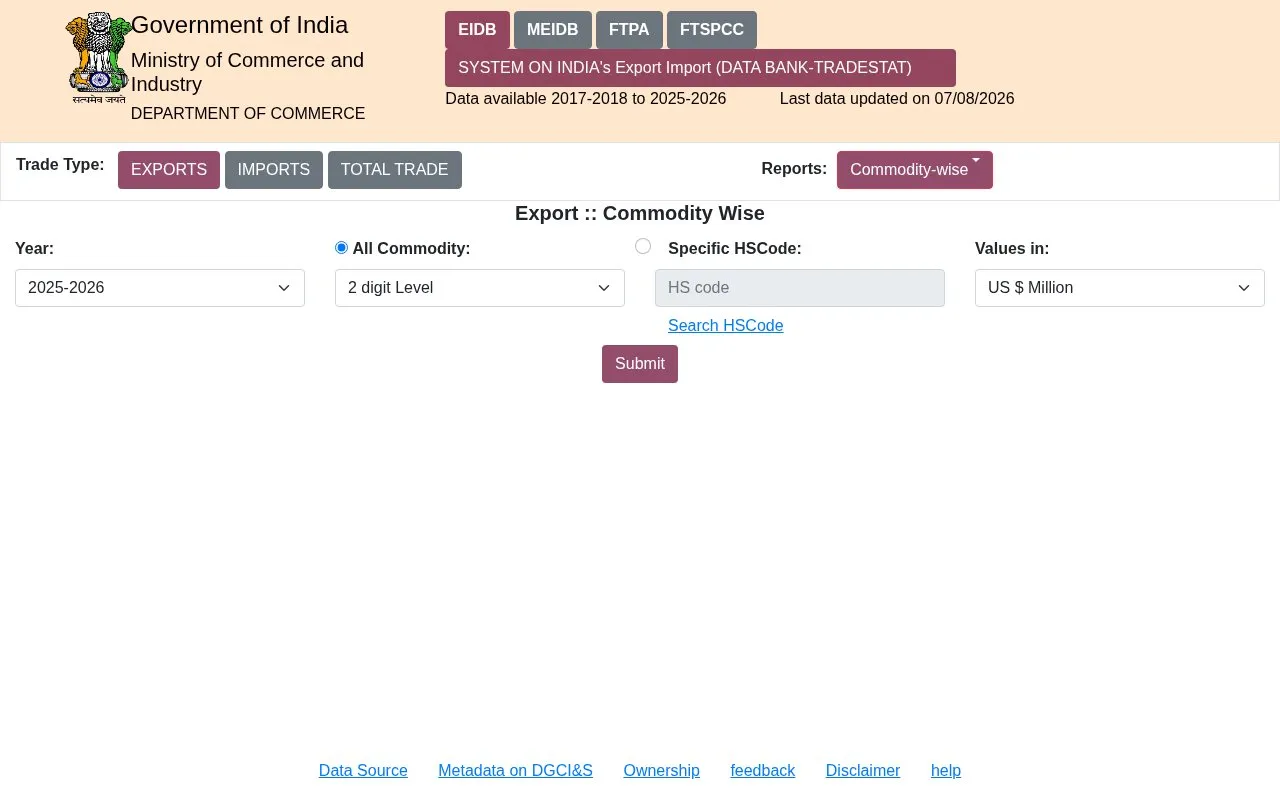Select the All Commodity radio button
1280x800 pixels.
click(x=342, y=247)
